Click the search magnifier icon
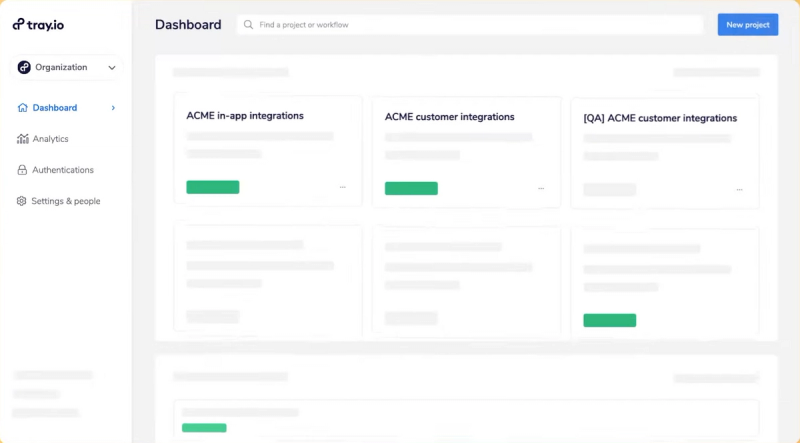 coord(248,24)
